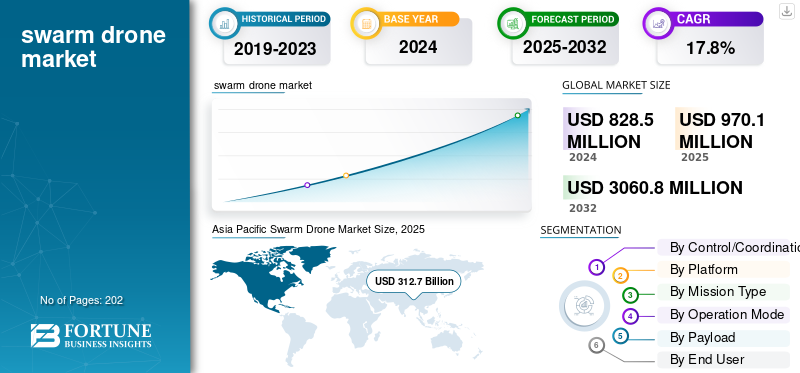Click the 2025-2032 forecast period value
Image resolution: width=800 pixels, height=373 pixels.
564,47
